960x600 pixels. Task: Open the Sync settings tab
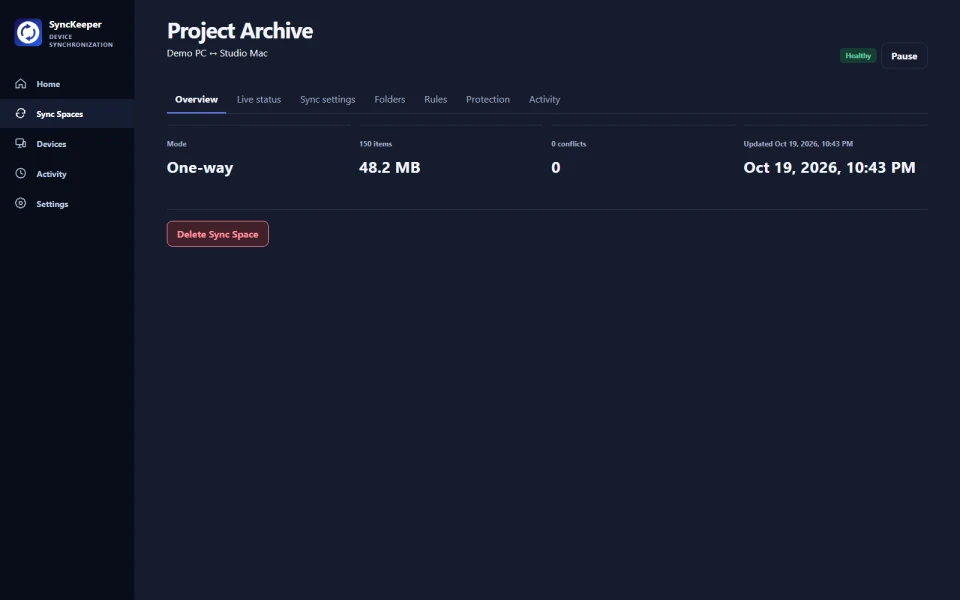coord(328,99)
